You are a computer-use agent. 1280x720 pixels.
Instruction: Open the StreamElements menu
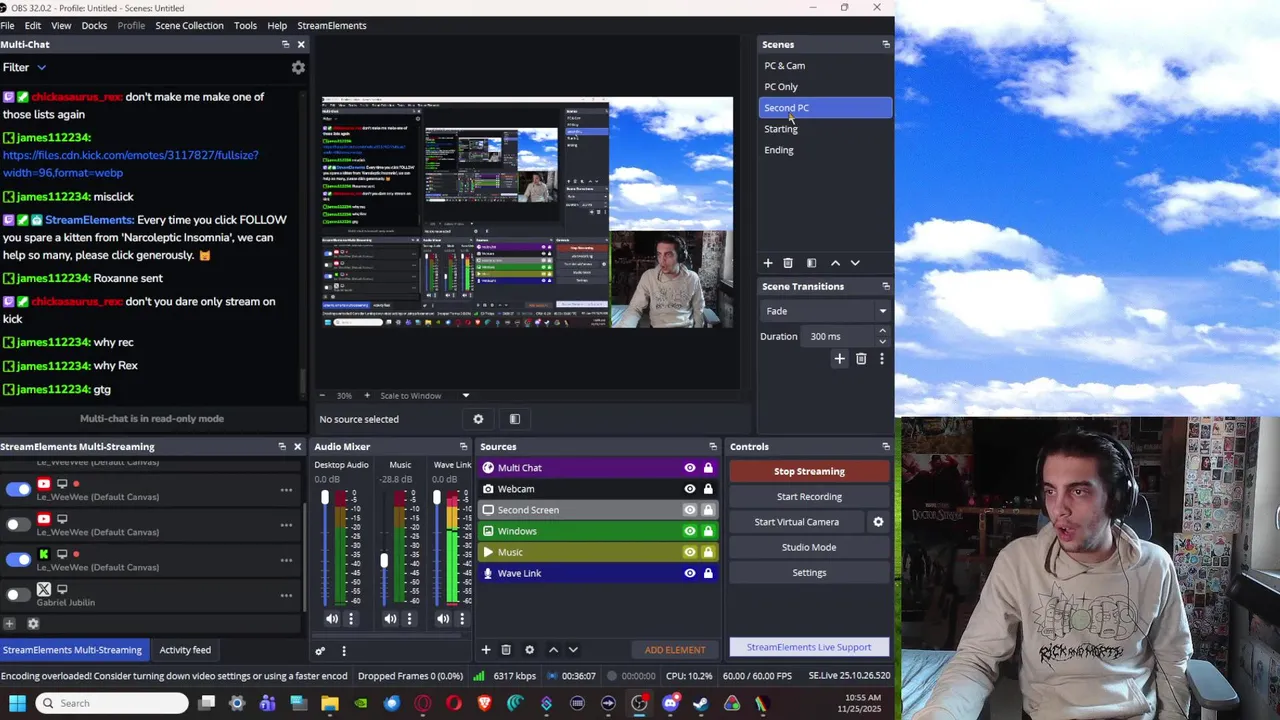tap(332, 25)
